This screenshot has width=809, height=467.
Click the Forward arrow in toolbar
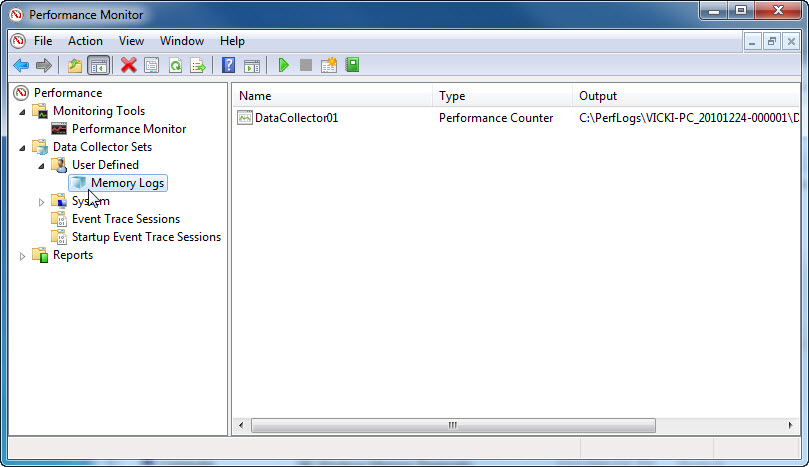pyautogui.click(x=44, y=66)
